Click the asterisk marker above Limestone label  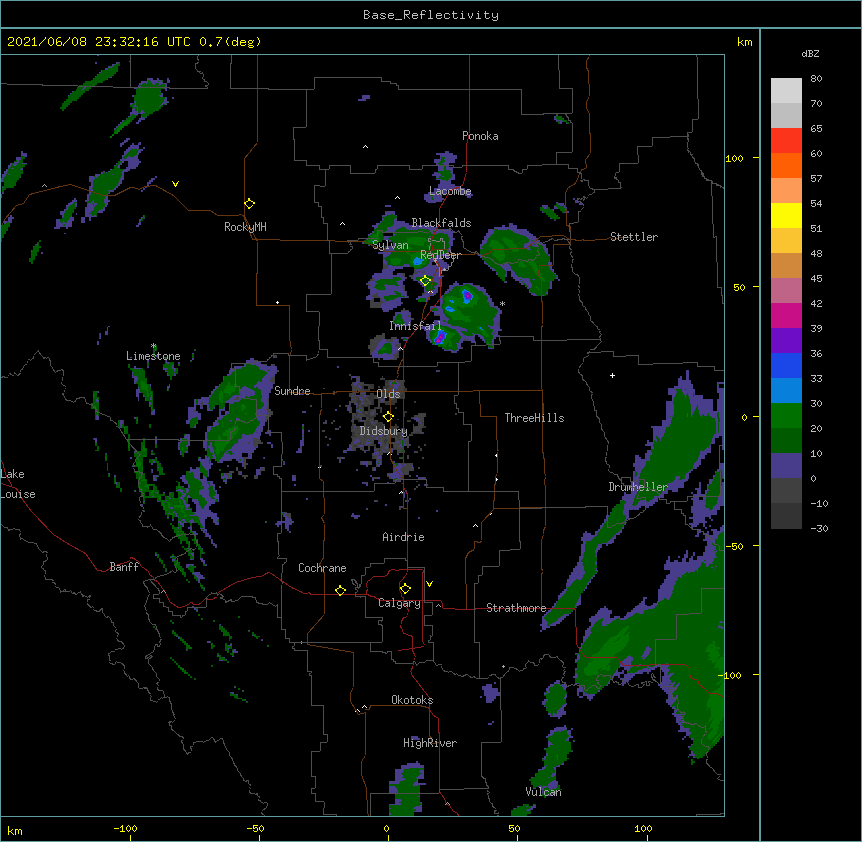[x=153, y=346]
